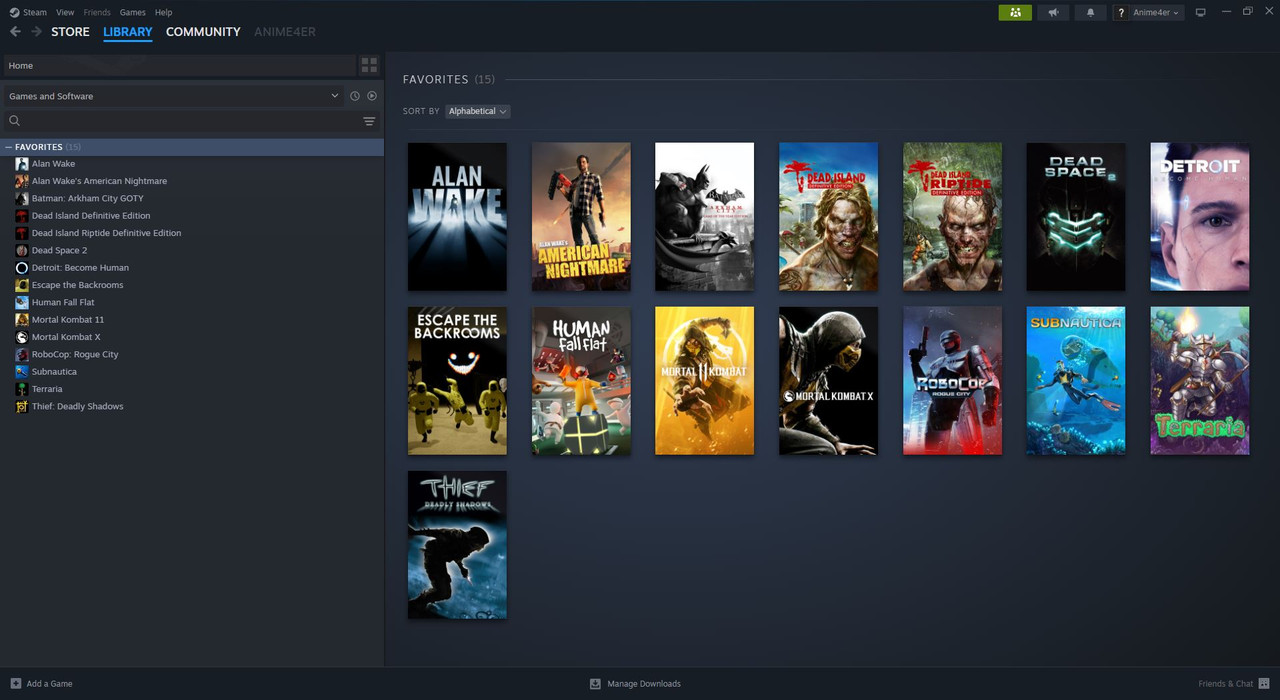Click Human Fall Flat sidebar icon
The width and height of the screenshot is (1280, 700).
tap(22, 302)
